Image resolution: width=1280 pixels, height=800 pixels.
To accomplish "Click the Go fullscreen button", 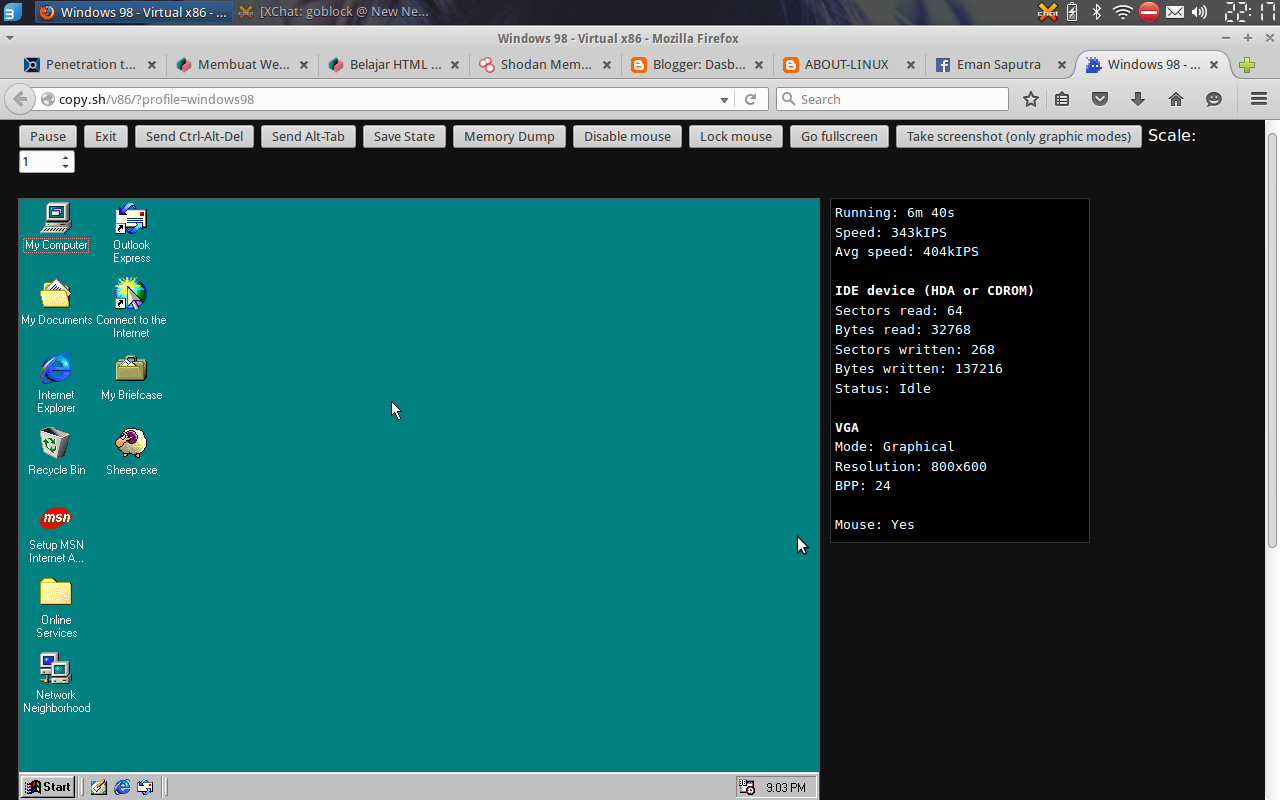I will [x=839, y=136].
